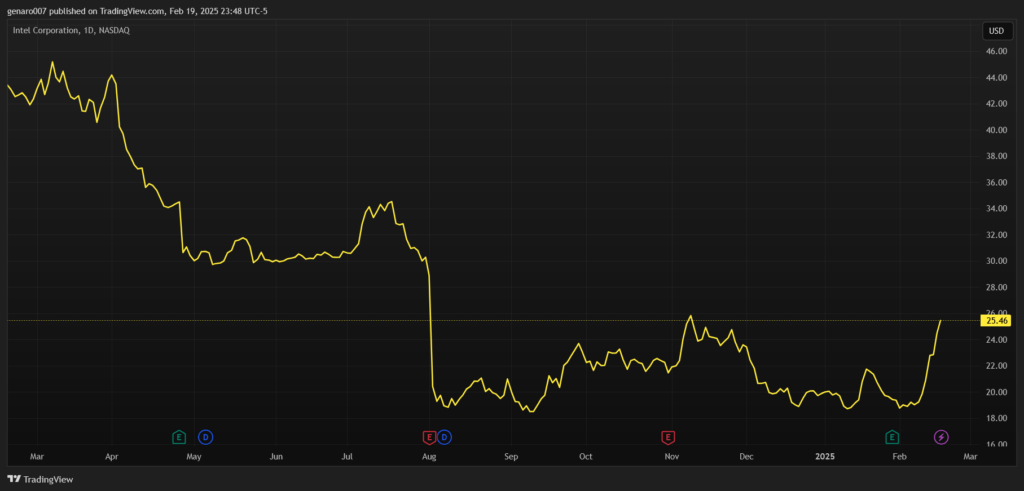Click the green earnings marker near May
This screenshot has height=491, width=1024.
coord(179,437)
